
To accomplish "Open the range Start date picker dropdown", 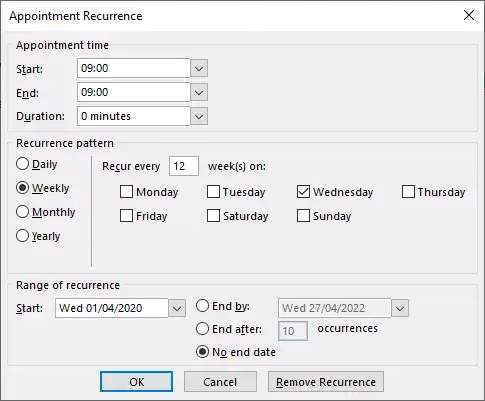I will (x=177, y=308).
